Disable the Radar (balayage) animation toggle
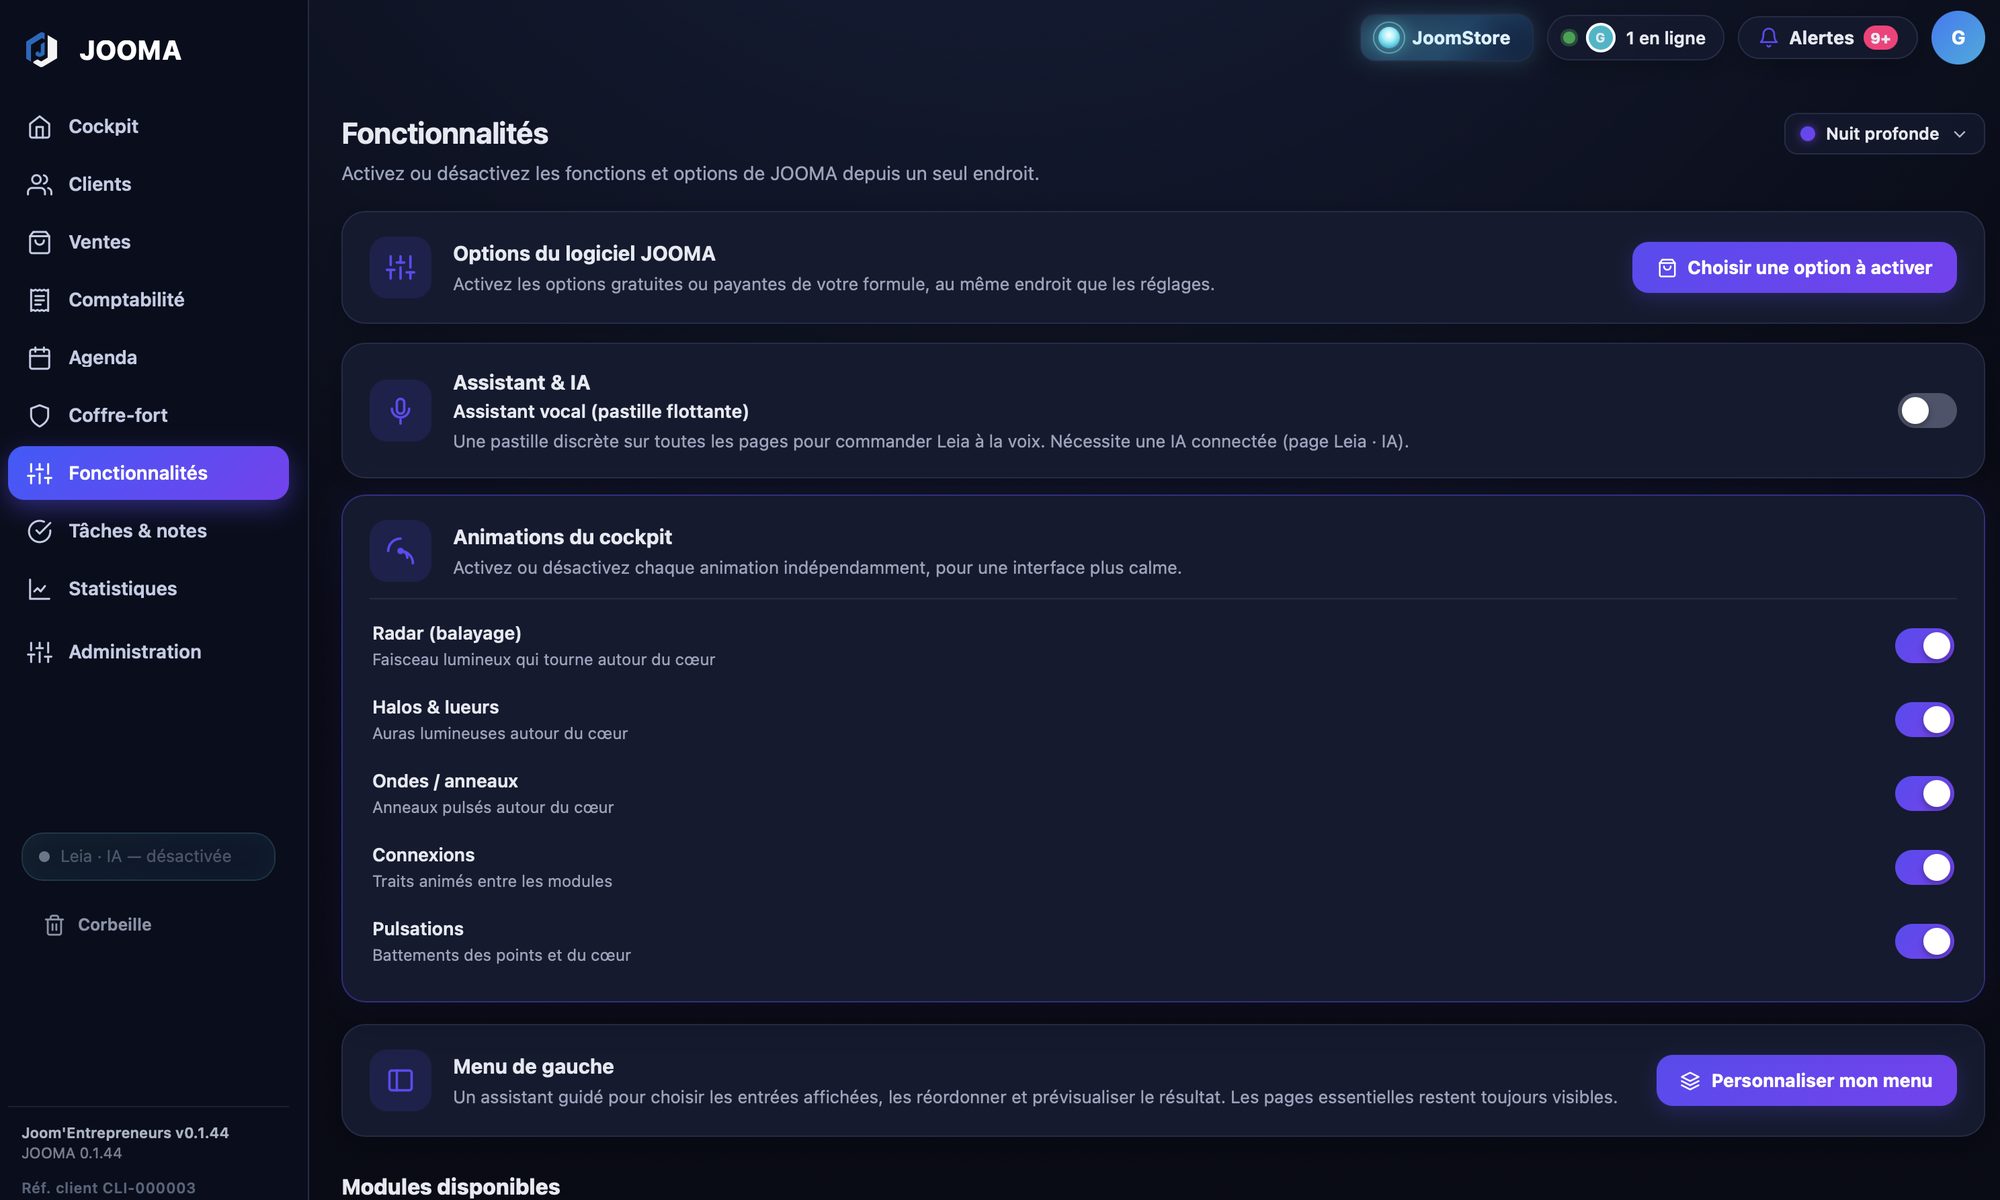 1924,646
